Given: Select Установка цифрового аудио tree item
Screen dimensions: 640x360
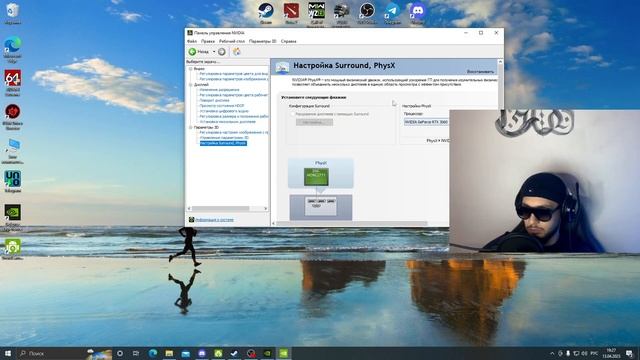Looking at the screenshot, I should (224, 111).
